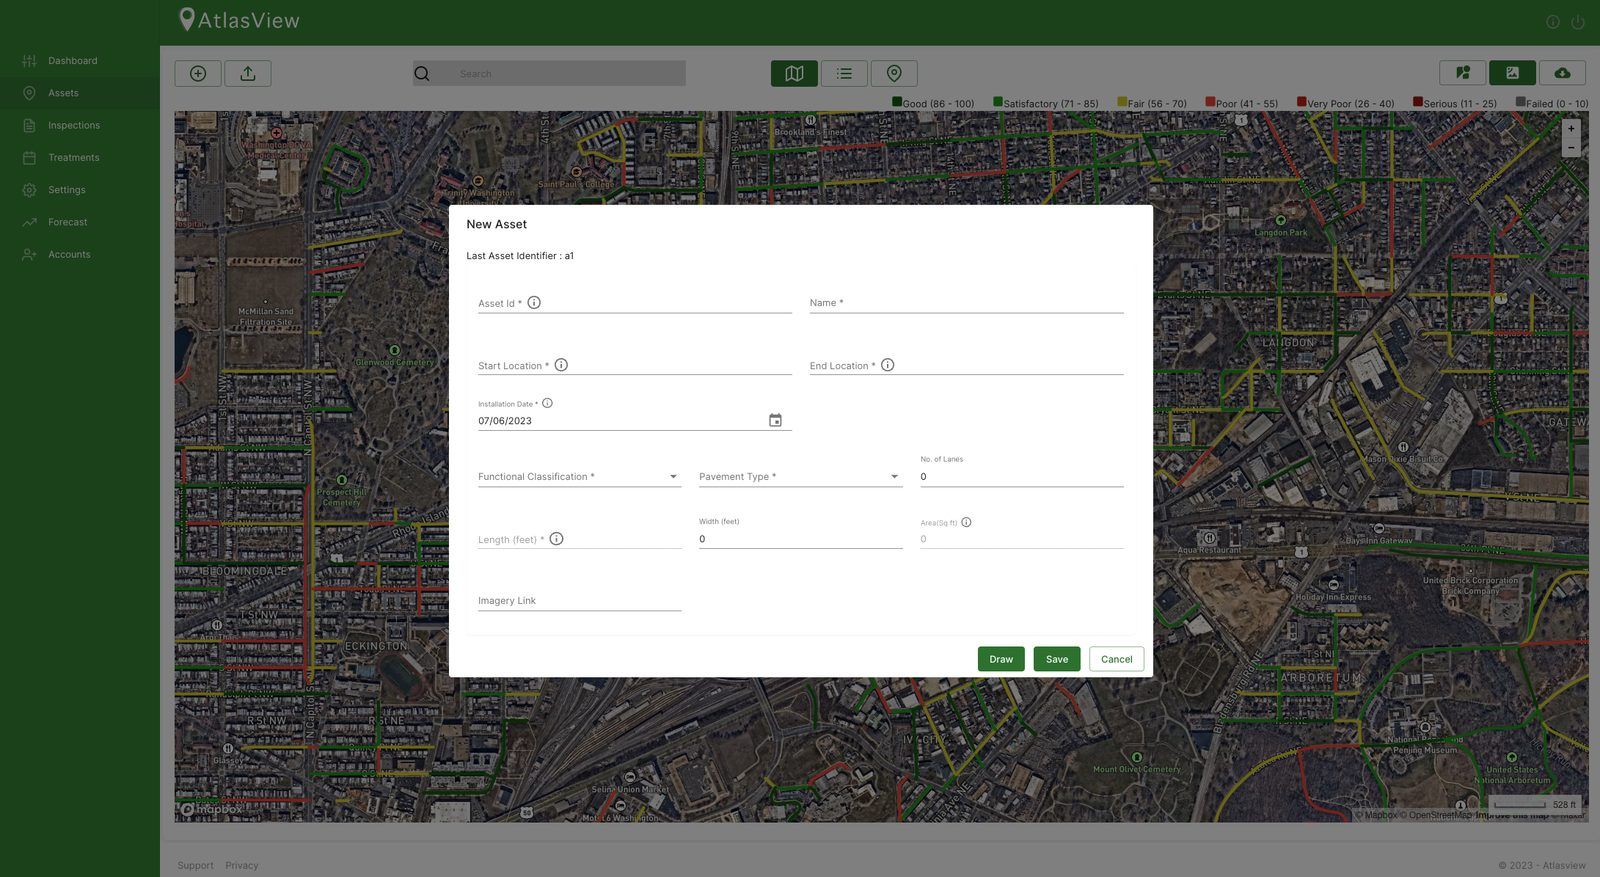
Task: Click the Imagery Link input field
Action: 580,600
